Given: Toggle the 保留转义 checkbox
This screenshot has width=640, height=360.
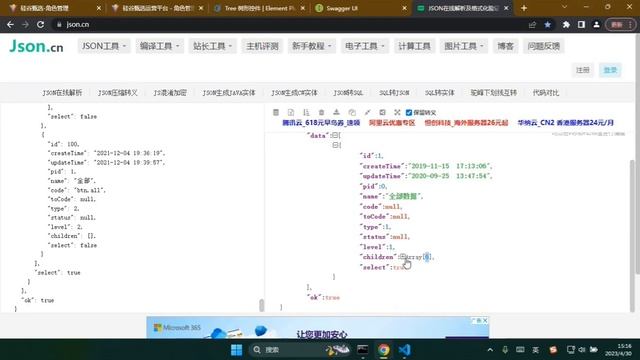Looking at the screenshot, I should 409,113.
